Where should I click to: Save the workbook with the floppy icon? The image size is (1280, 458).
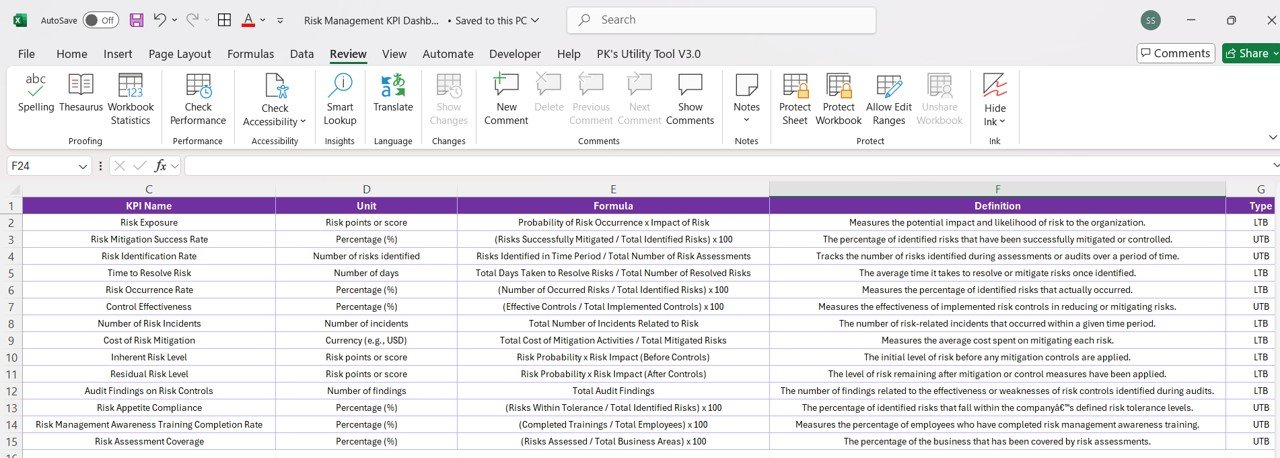pyautogui.click(x=137, y=20)
